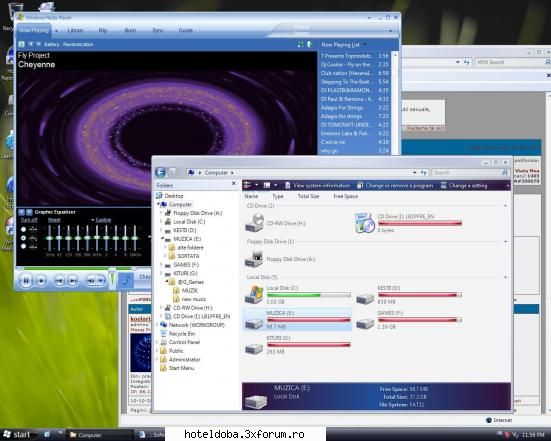
Task: Open CD-RW Drive (H:) icon in drives pane
Action: [254, 223]
